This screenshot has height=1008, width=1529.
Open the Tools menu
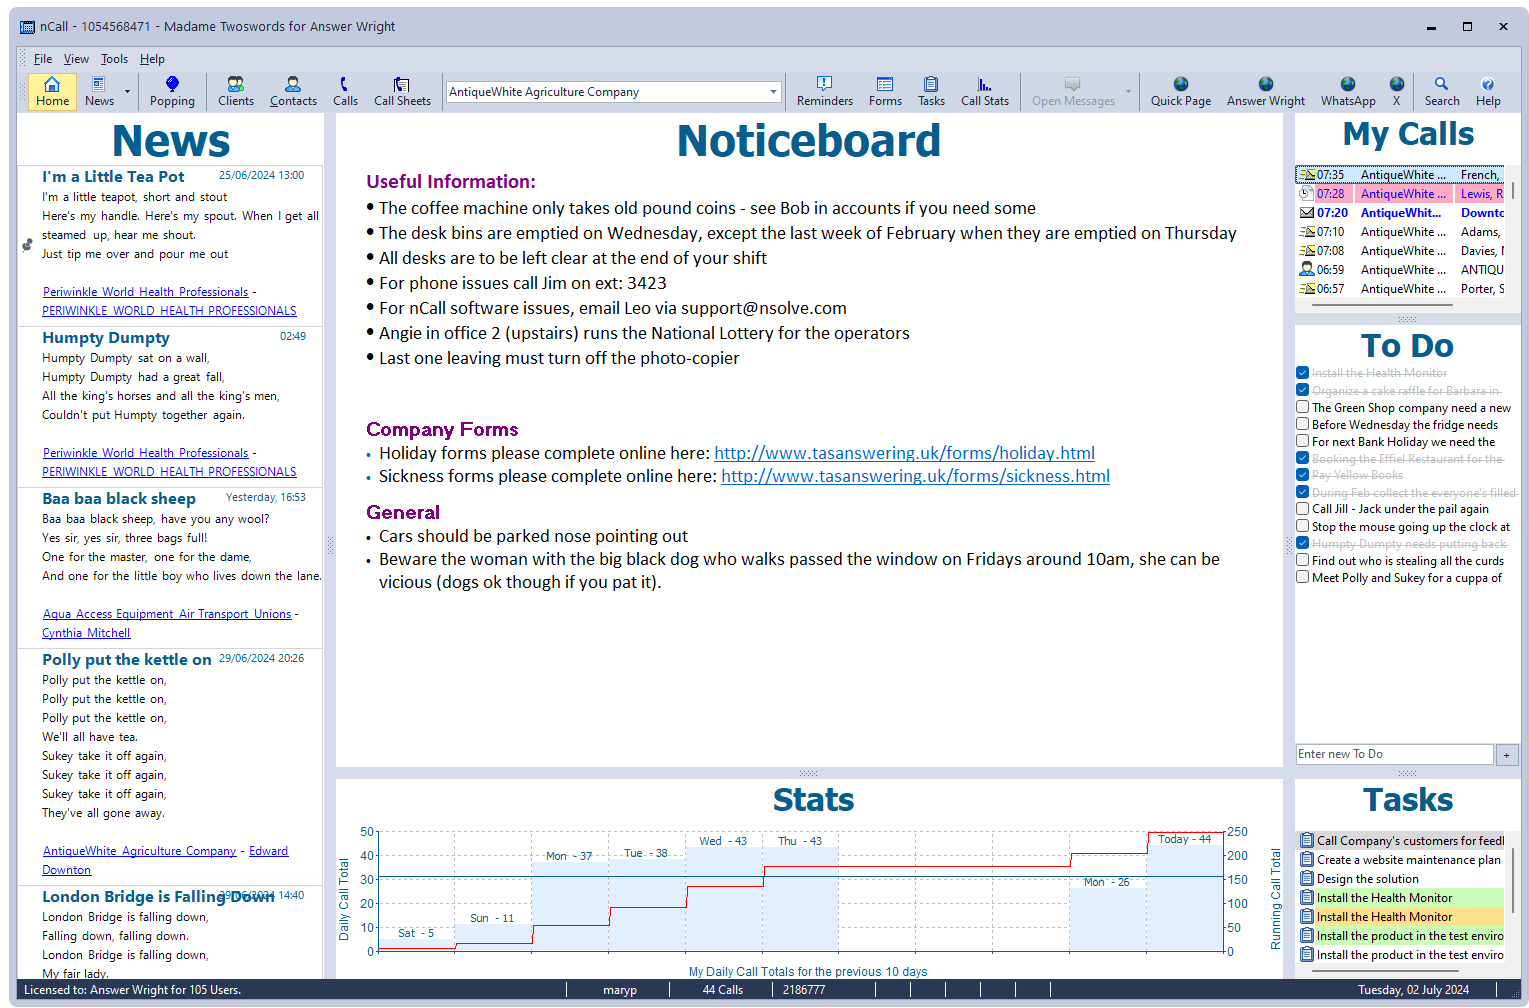(x=114, y=59)
